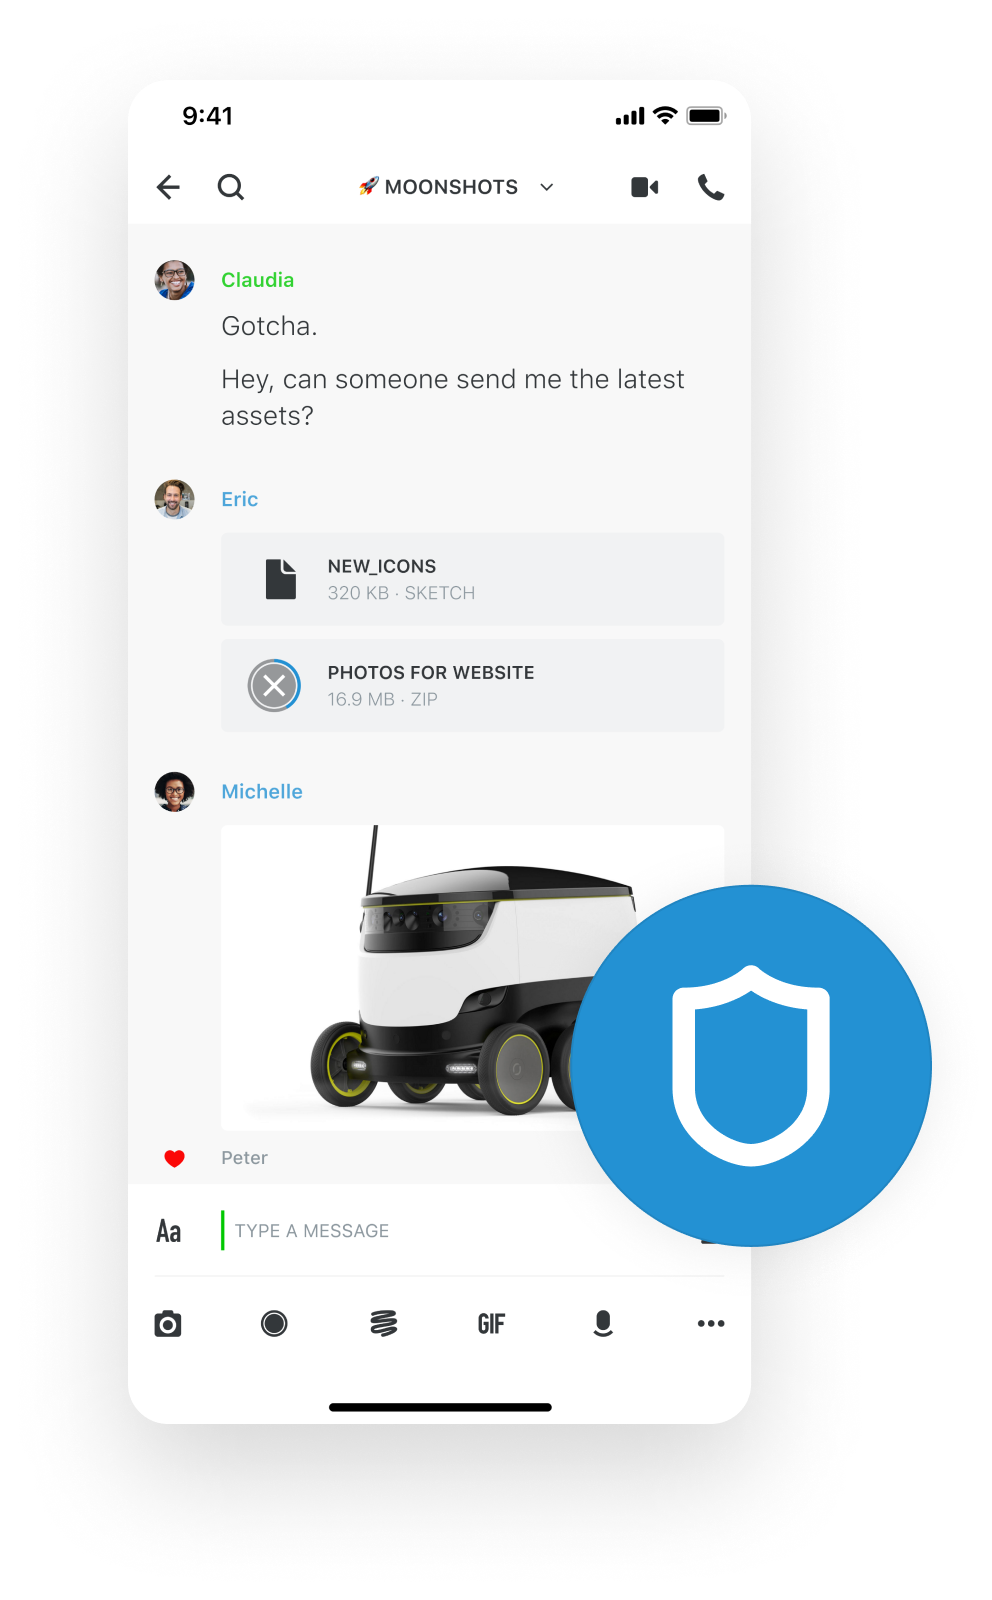
Task: Start an audio phone call
Action: 711,187
